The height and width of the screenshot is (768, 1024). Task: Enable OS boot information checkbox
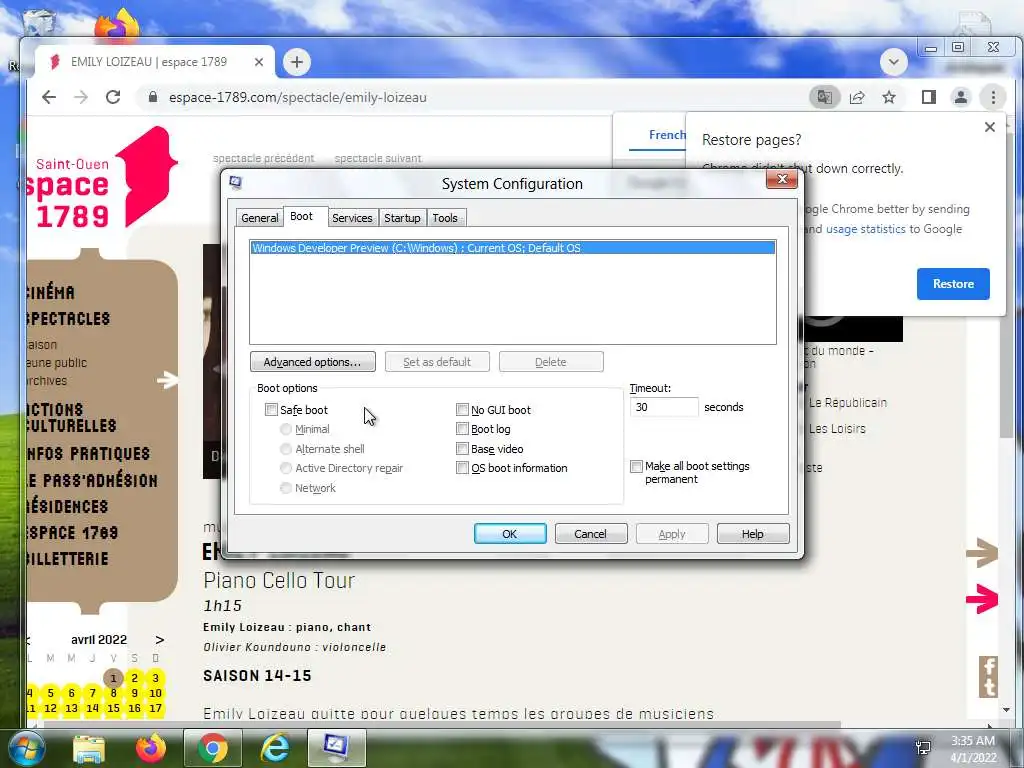click(x=462, y=468)
